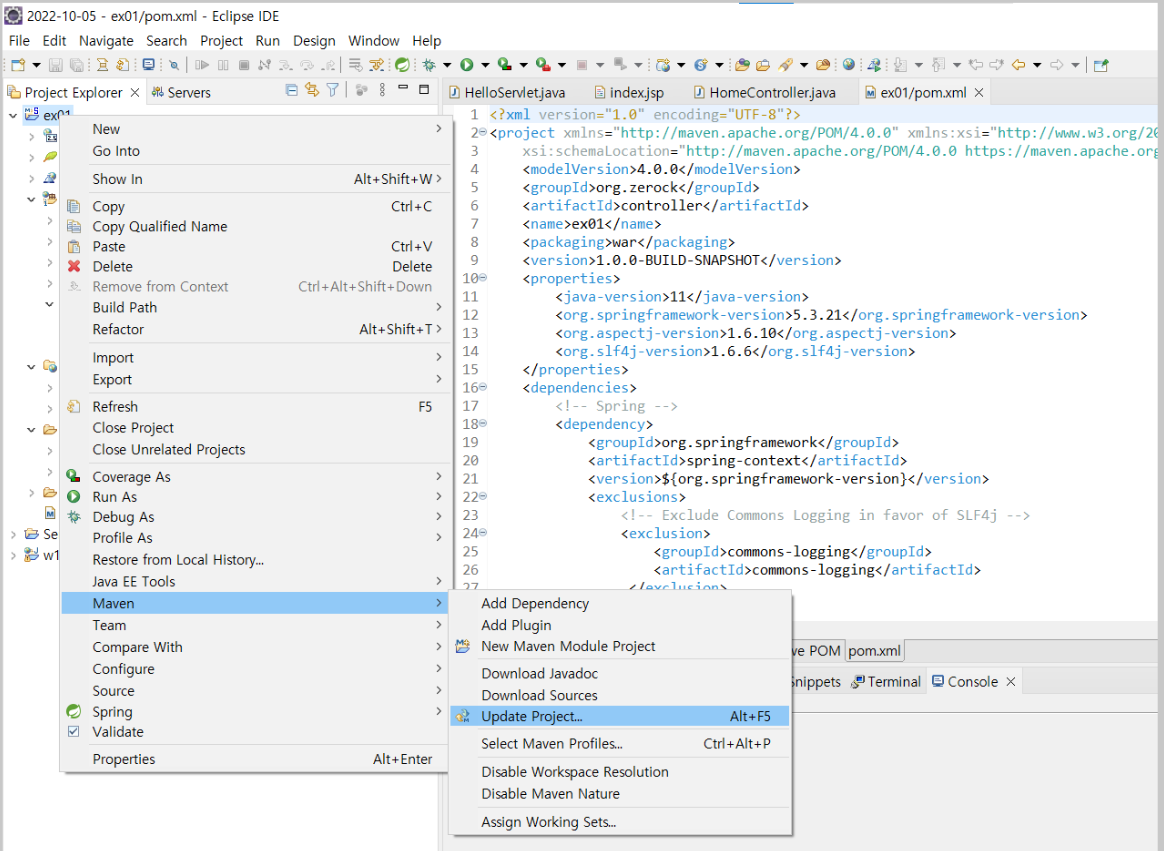Screen dimensions: 1164x851
Task: Click the Save All toolbar icon
Action: click(76, 65)
